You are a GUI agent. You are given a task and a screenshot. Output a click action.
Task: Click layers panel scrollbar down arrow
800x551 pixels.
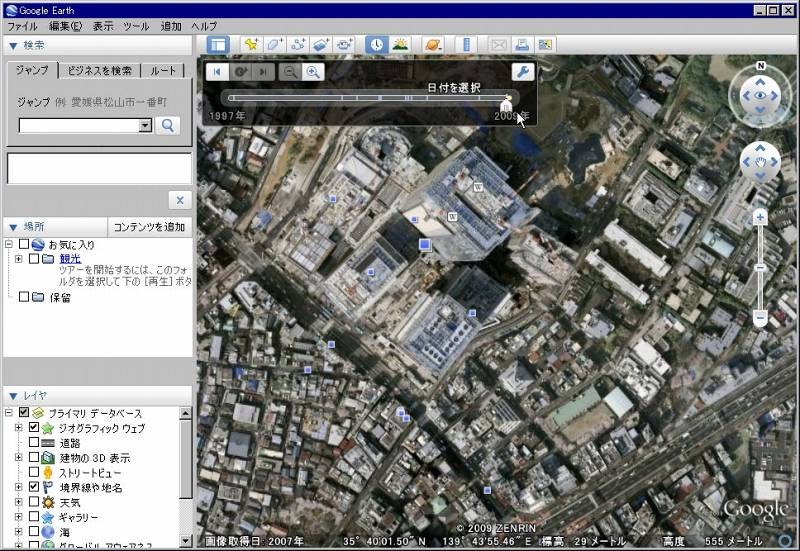click(x=186, y=540)
